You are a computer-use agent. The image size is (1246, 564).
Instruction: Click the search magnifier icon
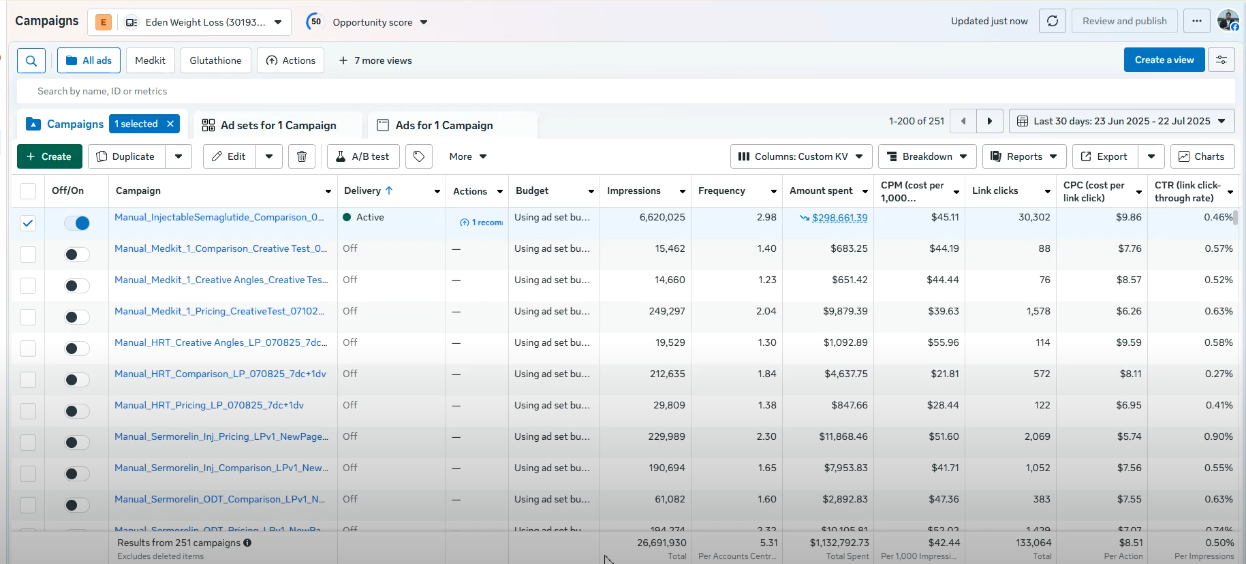(x=31, y=60)
